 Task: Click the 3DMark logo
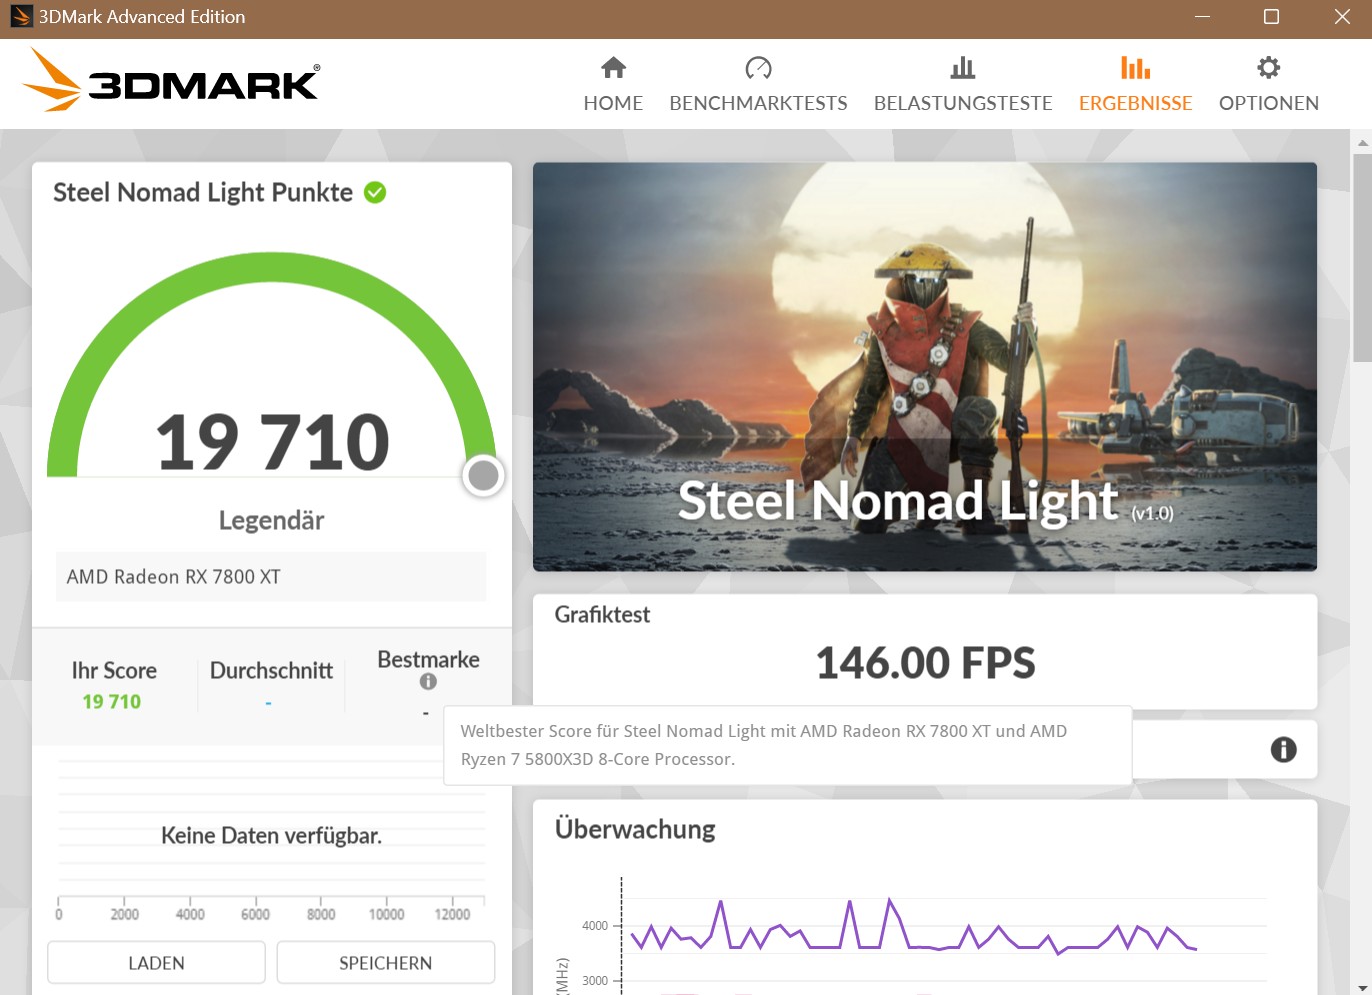[x=171, y=80]
